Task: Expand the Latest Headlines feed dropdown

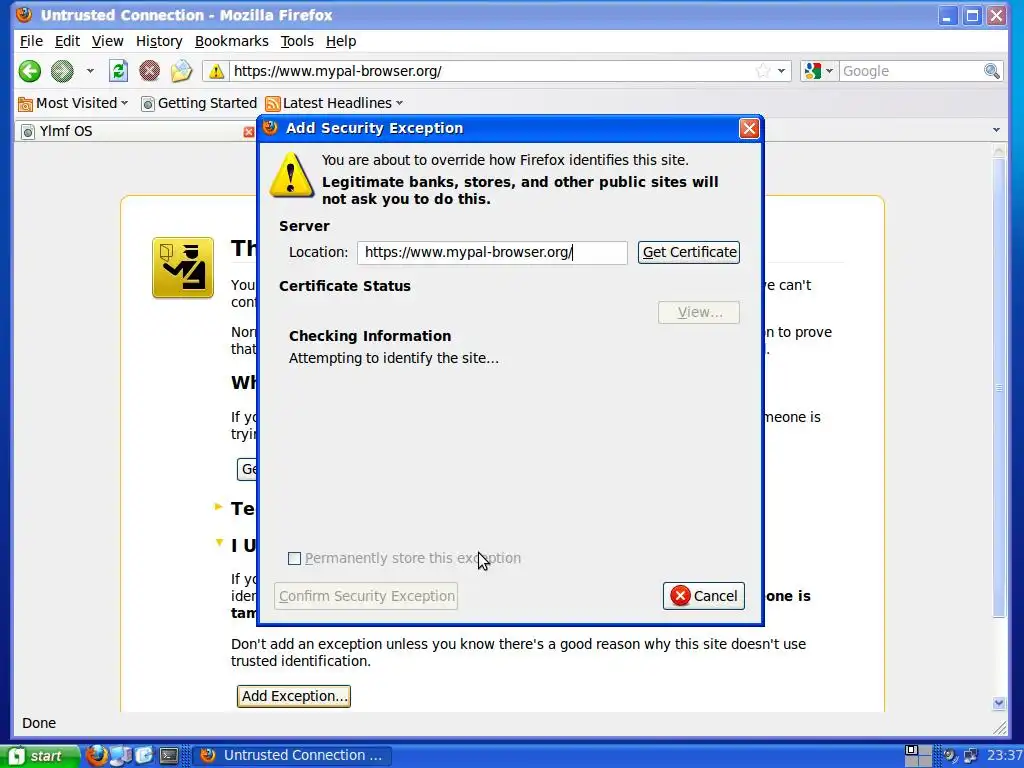Action: (x=334, y=103)
